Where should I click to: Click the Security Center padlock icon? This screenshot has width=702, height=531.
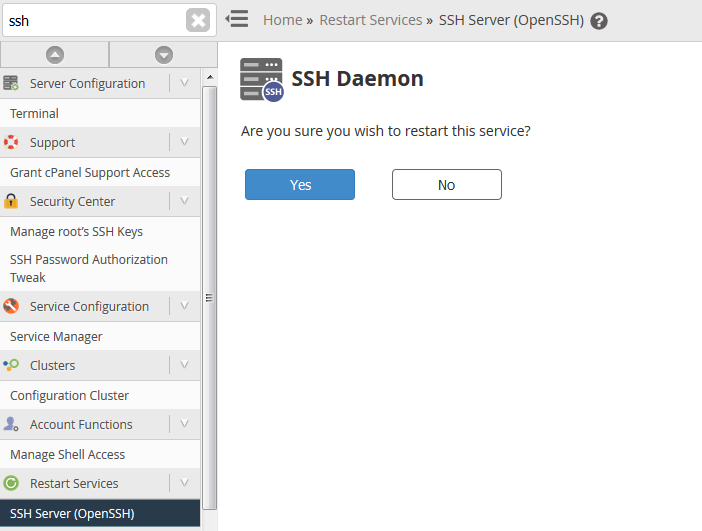click(x=11, y=201)
